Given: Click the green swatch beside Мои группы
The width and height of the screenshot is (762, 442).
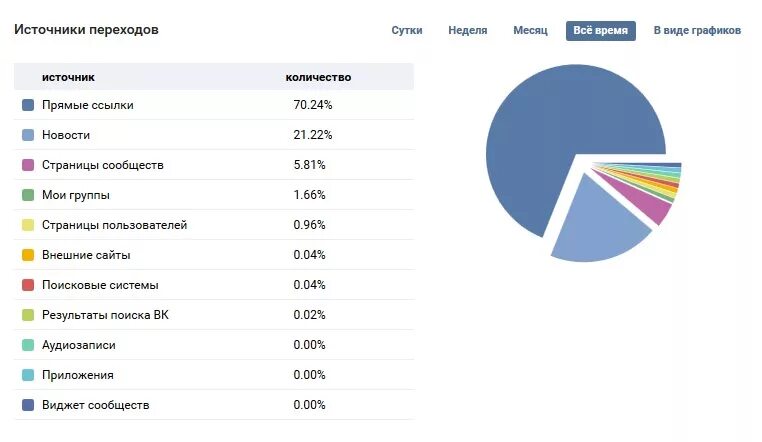Looking at the screenshot, I should (28, 195).
